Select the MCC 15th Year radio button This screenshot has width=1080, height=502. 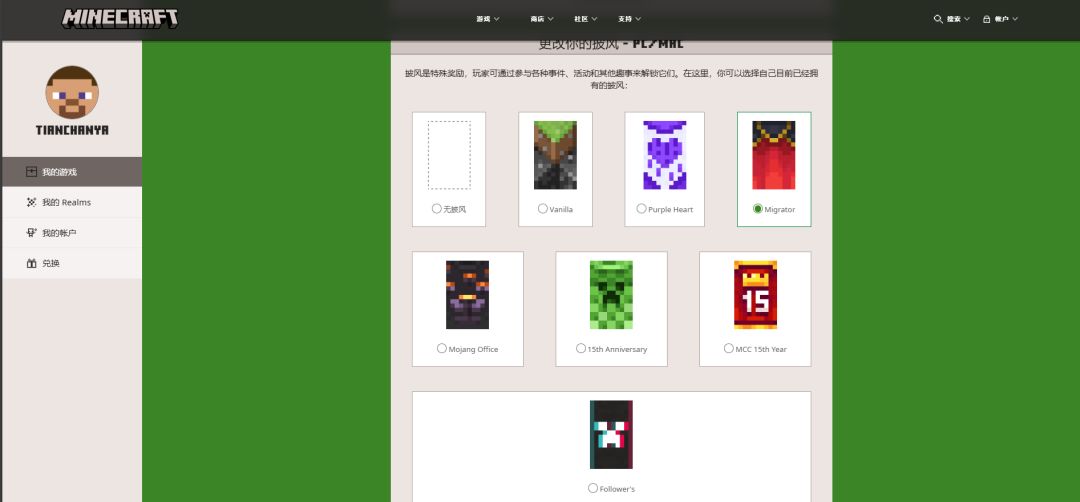click(x=729, y=348)
